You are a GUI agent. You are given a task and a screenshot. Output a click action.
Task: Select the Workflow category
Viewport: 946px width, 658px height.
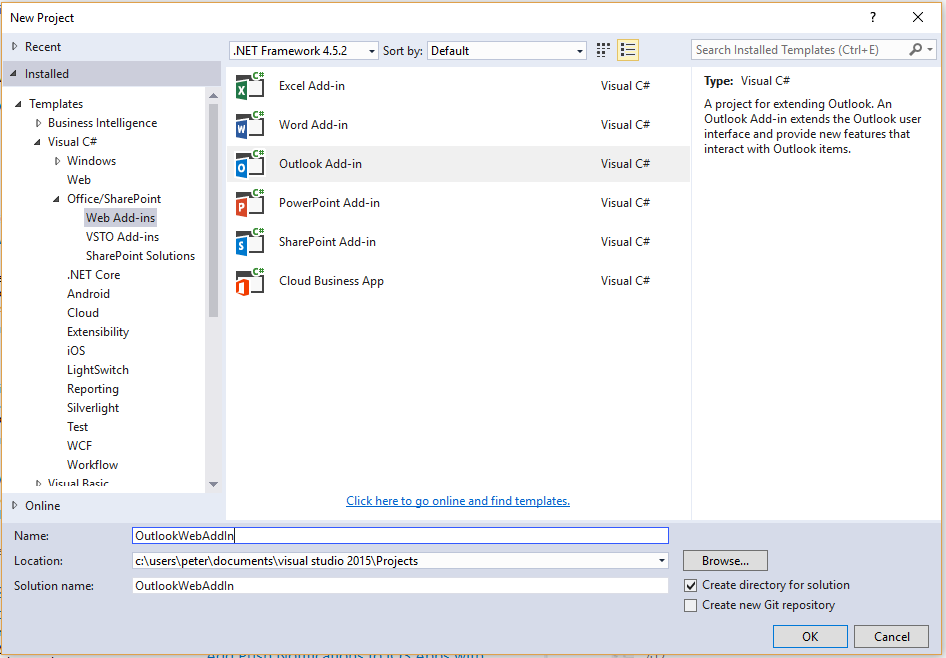pyautogui.click(x=92, y=464)
